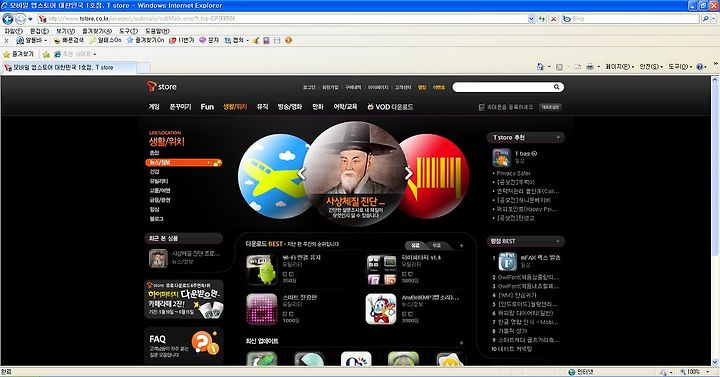Click the VOD 다운로드 TV icon
720x377 pixels.
tap(370, 107)
